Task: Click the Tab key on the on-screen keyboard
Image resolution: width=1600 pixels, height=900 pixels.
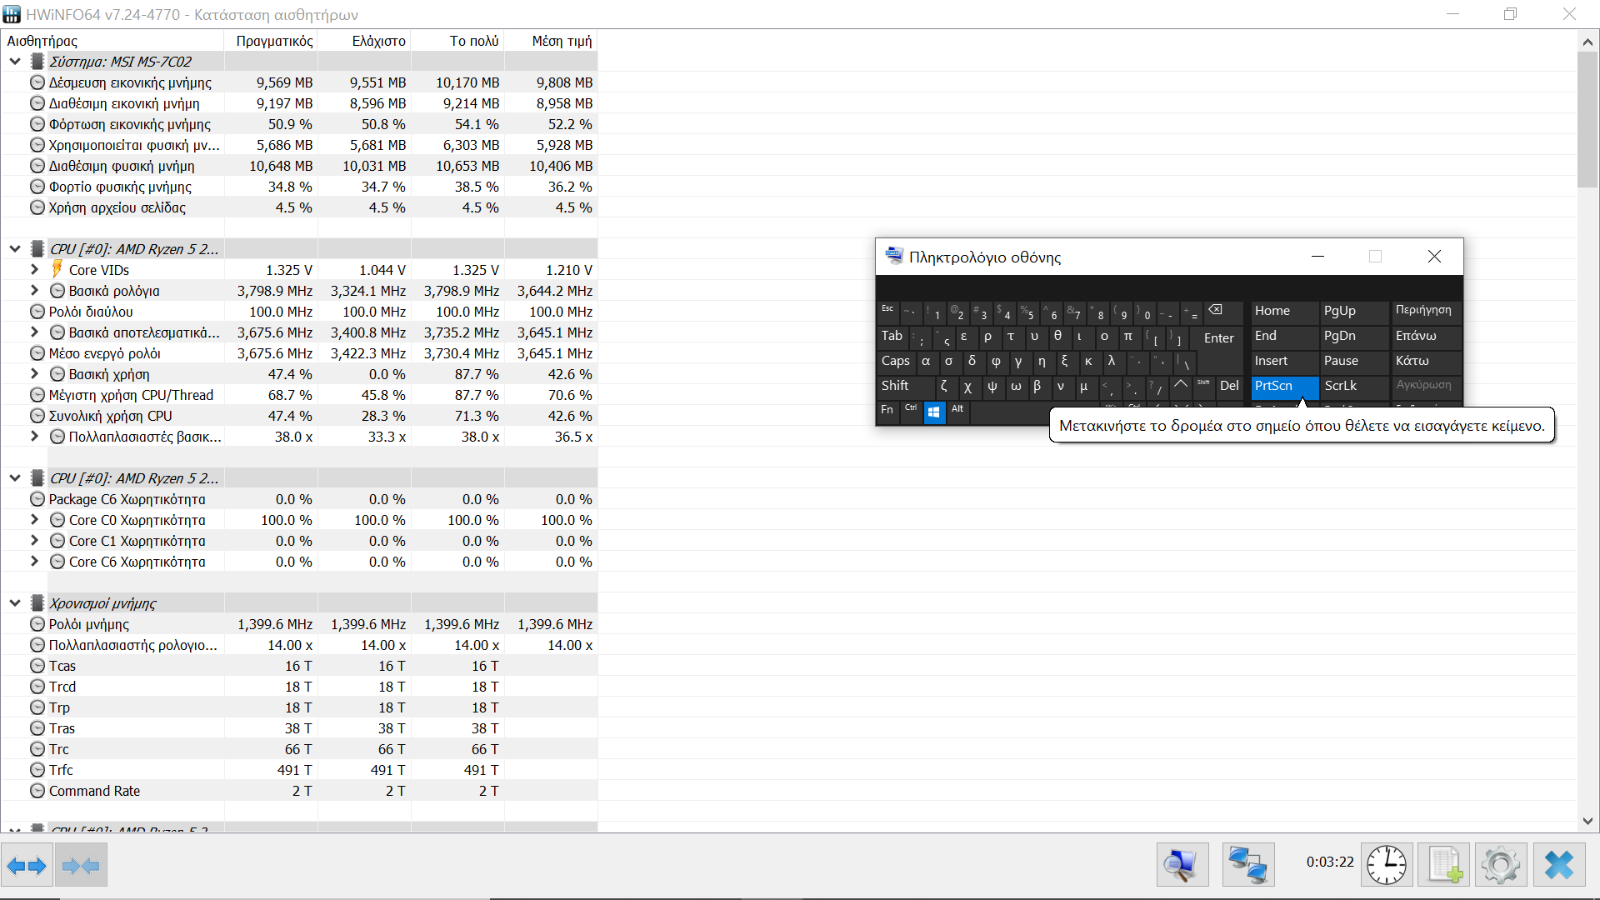Action: [892, 336]
